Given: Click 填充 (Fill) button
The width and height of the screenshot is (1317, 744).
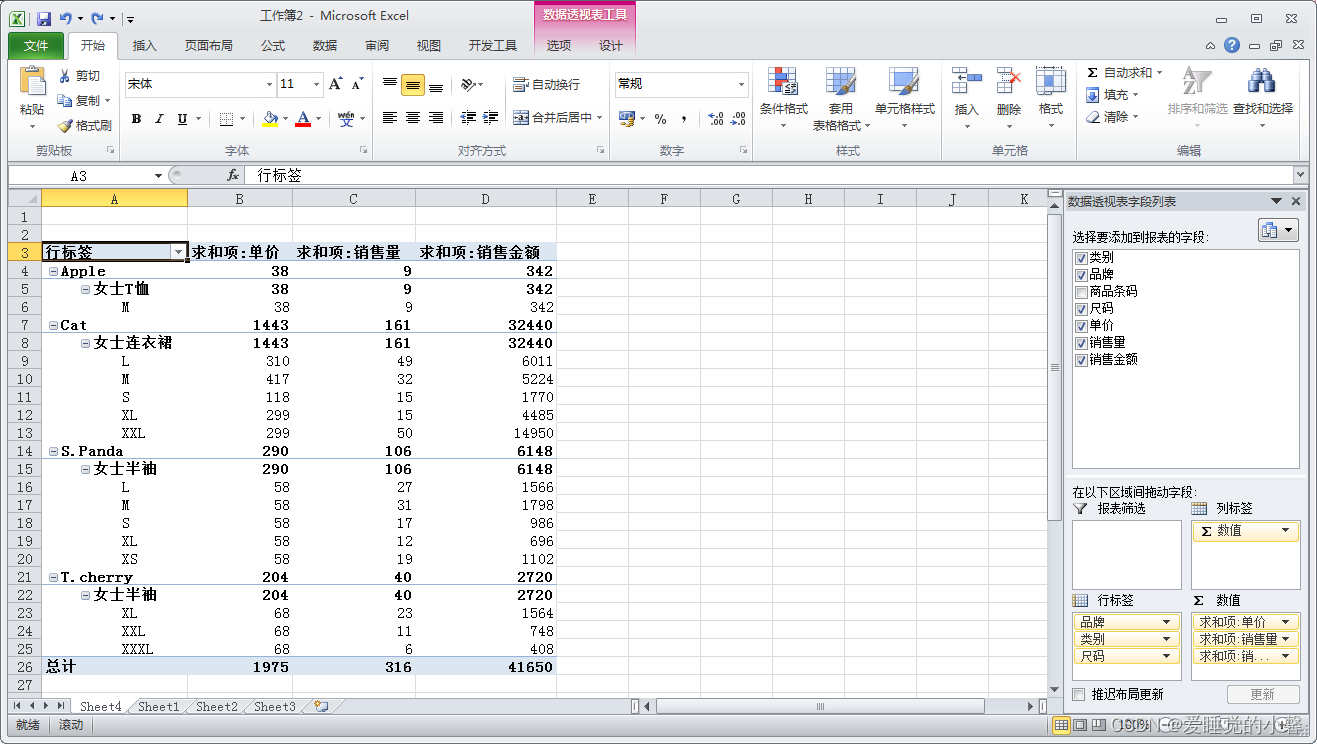Looking at the screenshot, I should 1113,95.
